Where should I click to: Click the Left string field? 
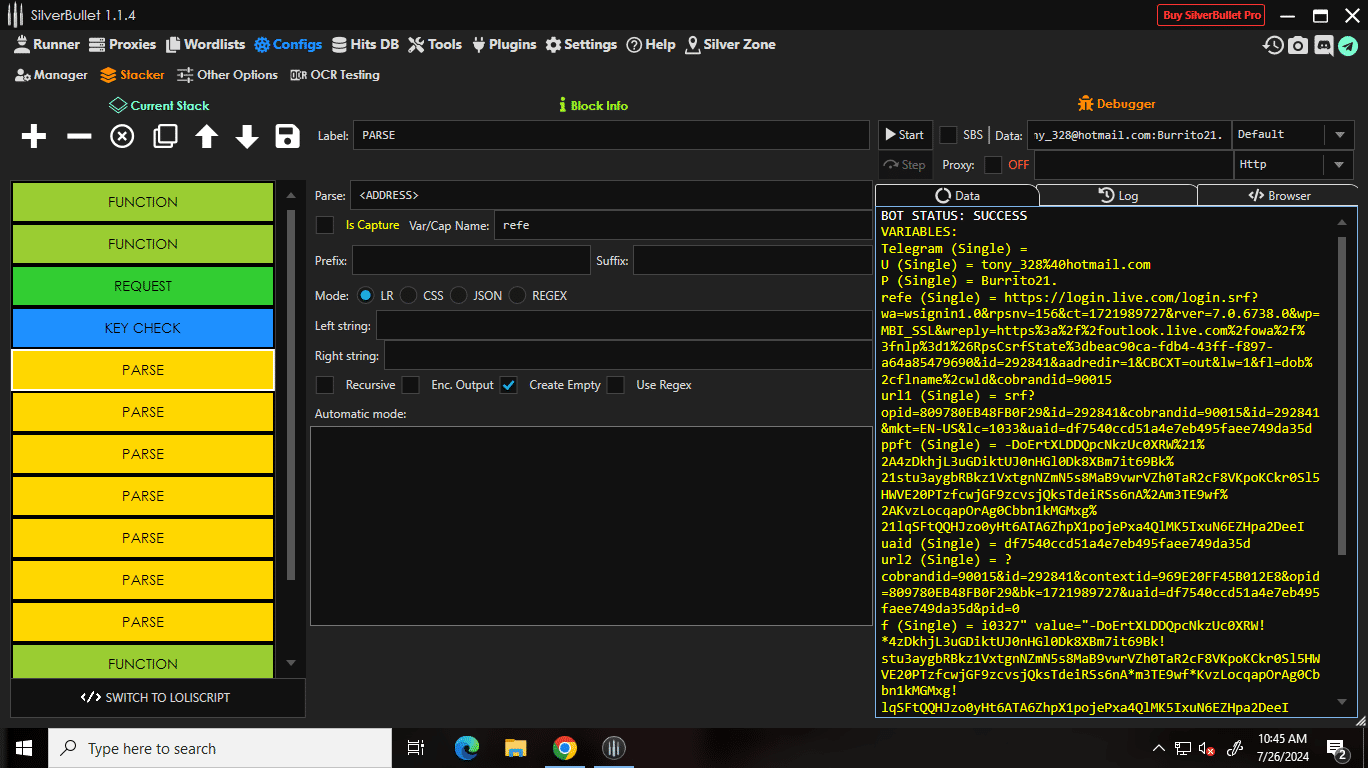point(624,326)
